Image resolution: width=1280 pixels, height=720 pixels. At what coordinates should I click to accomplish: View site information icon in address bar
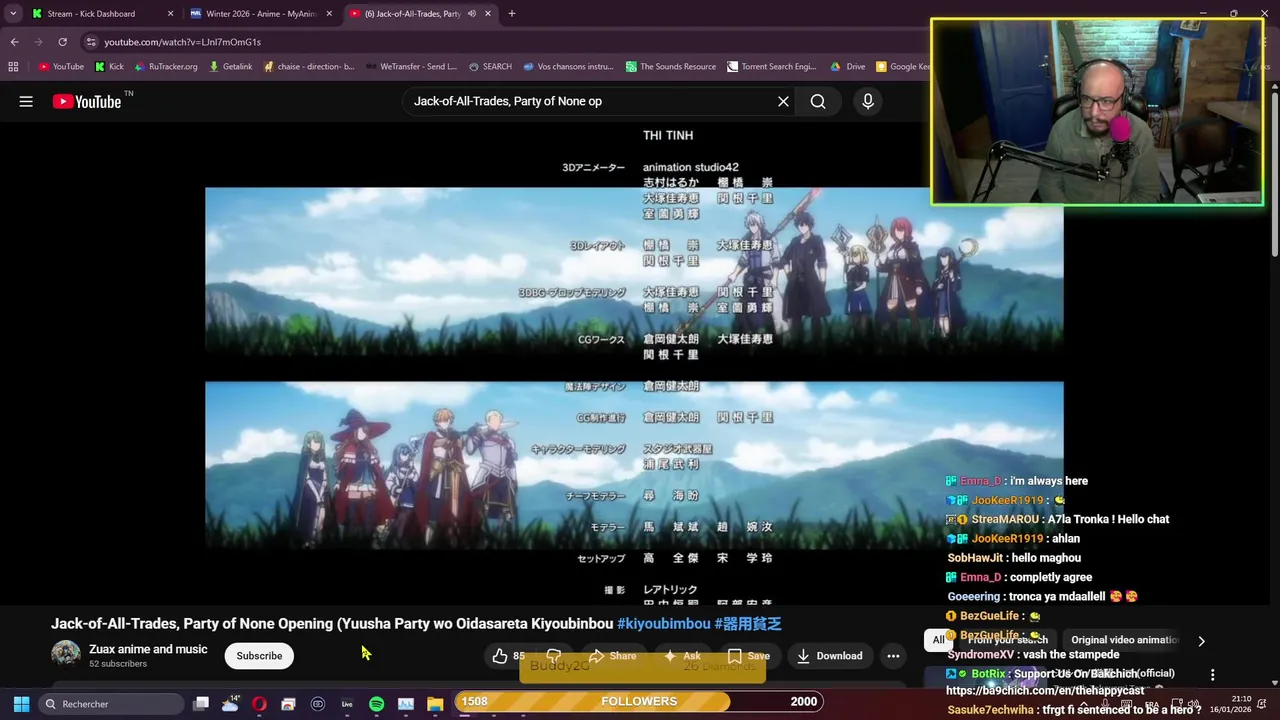pyautogui.click(x=91, y=42)
